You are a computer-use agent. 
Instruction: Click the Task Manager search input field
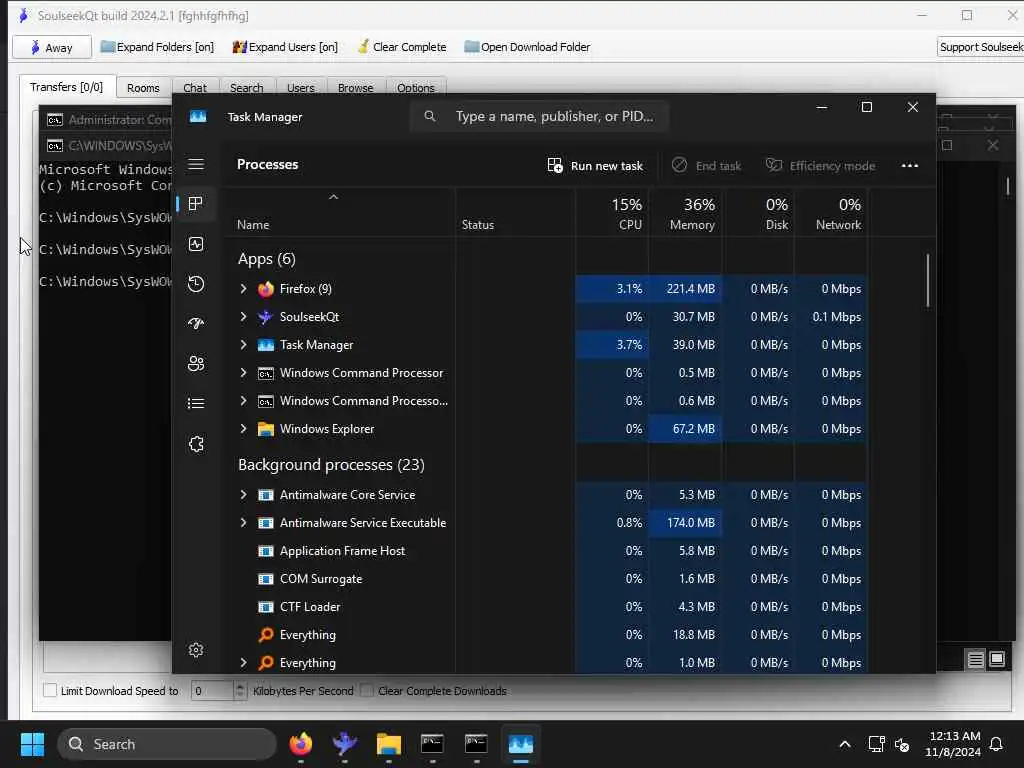click(539, 116)
